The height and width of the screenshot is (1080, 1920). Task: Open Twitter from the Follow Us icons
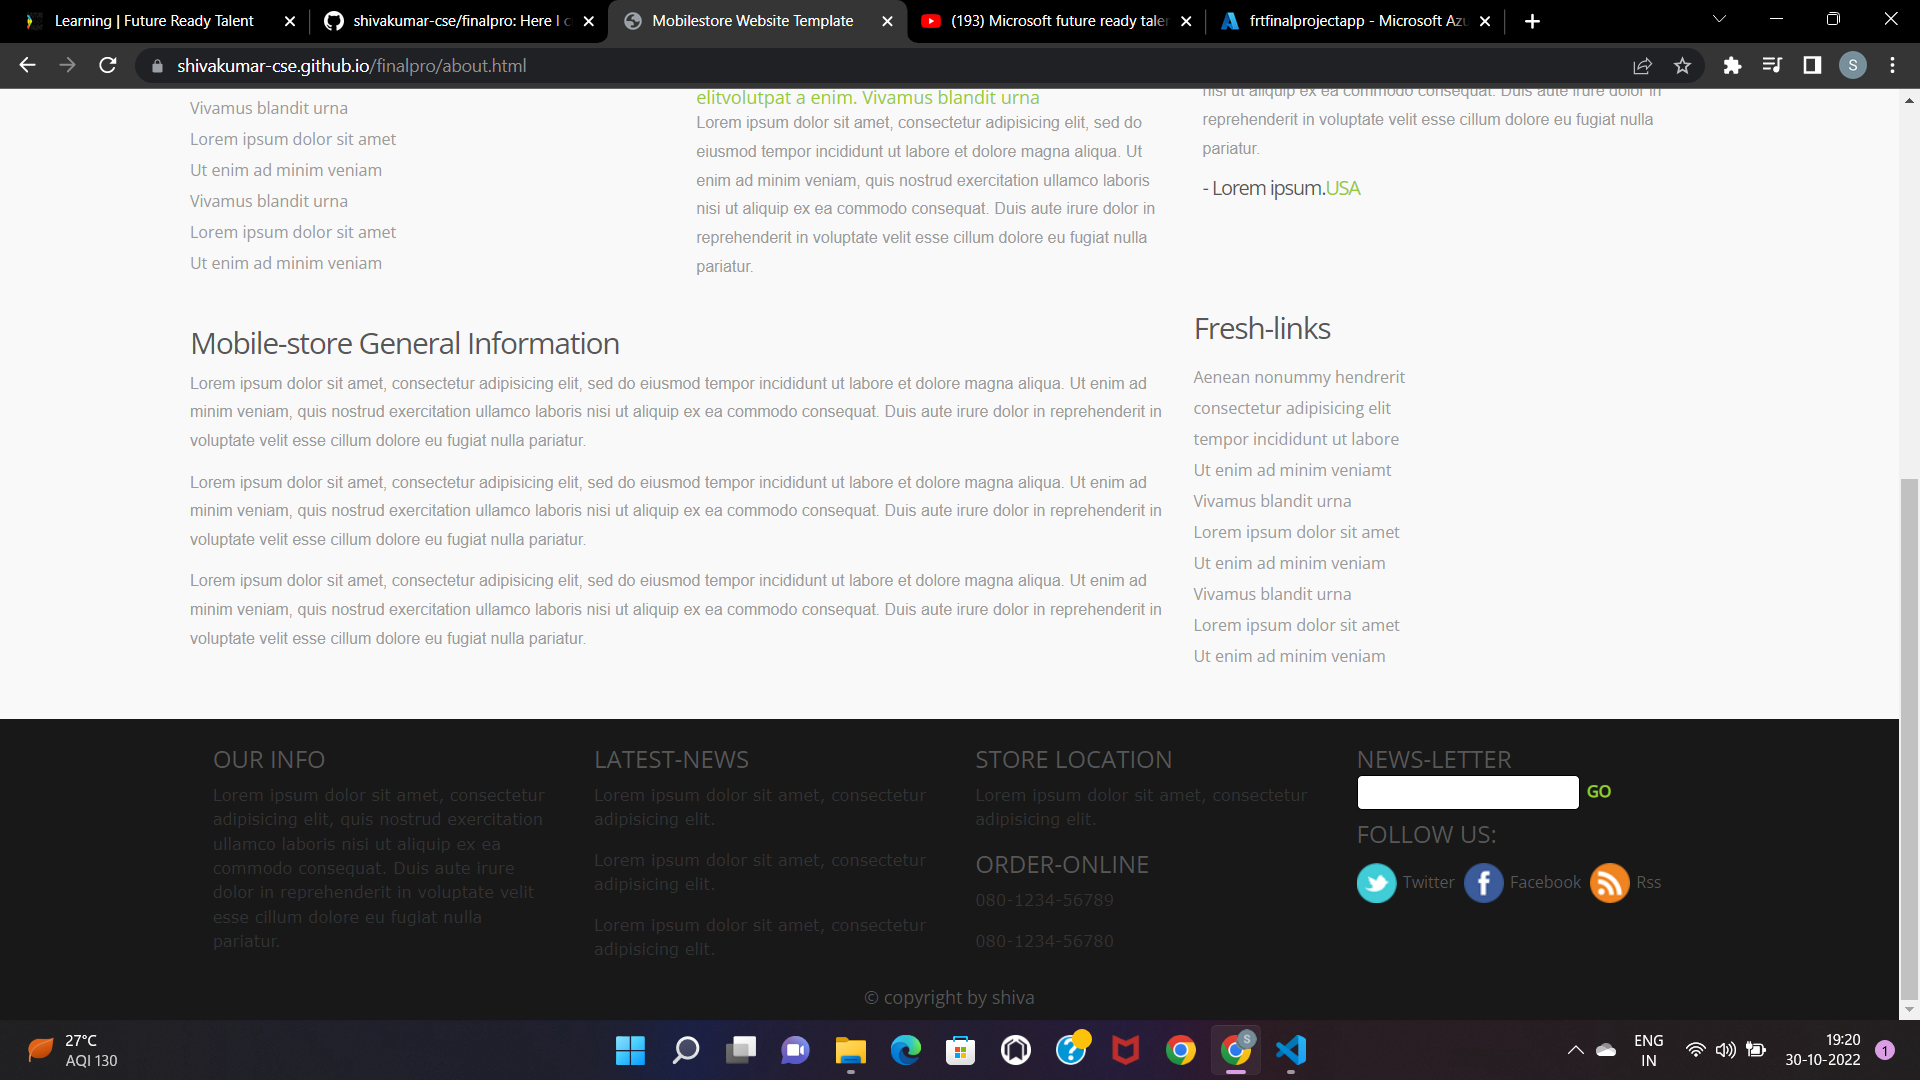pyautogui.click(x=1376, y=883)
